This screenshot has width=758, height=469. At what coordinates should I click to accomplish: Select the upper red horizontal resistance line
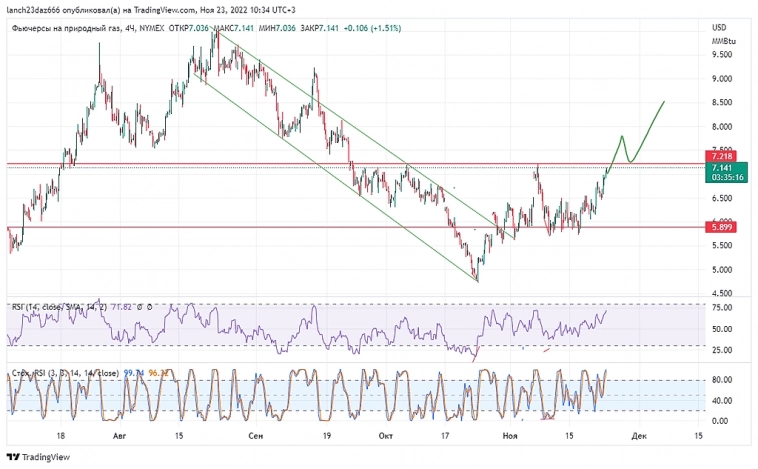tap(300, 163)
